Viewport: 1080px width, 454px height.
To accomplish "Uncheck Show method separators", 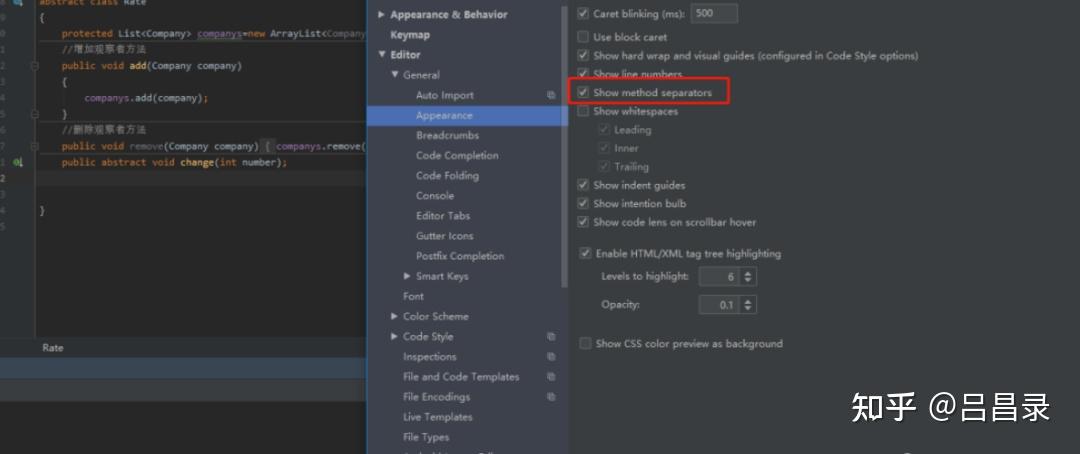I will [x=584, y=93].
